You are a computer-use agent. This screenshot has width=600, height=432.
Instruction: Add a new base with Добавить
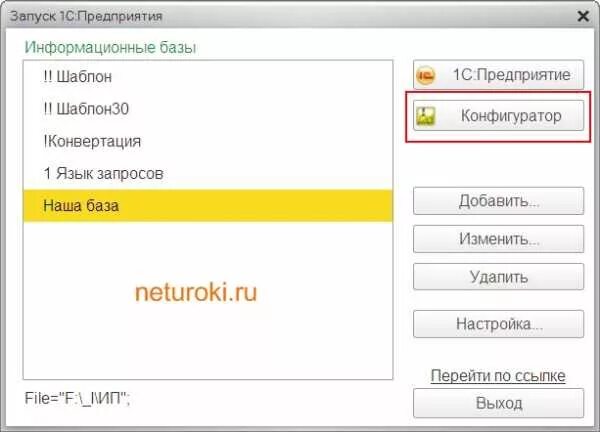click(498, 201)
